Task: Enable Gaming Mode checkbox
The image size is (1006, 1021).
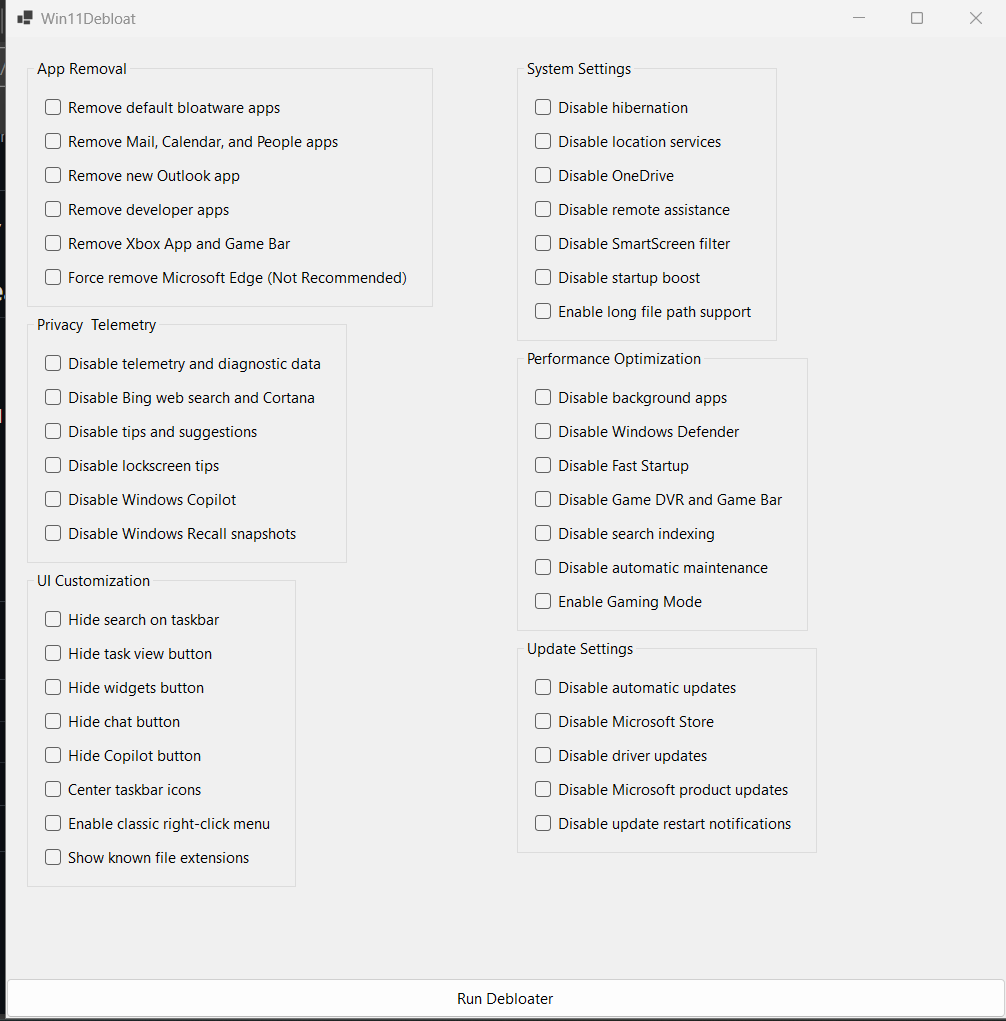Action: pyautogui.click(x=542, y=601)
